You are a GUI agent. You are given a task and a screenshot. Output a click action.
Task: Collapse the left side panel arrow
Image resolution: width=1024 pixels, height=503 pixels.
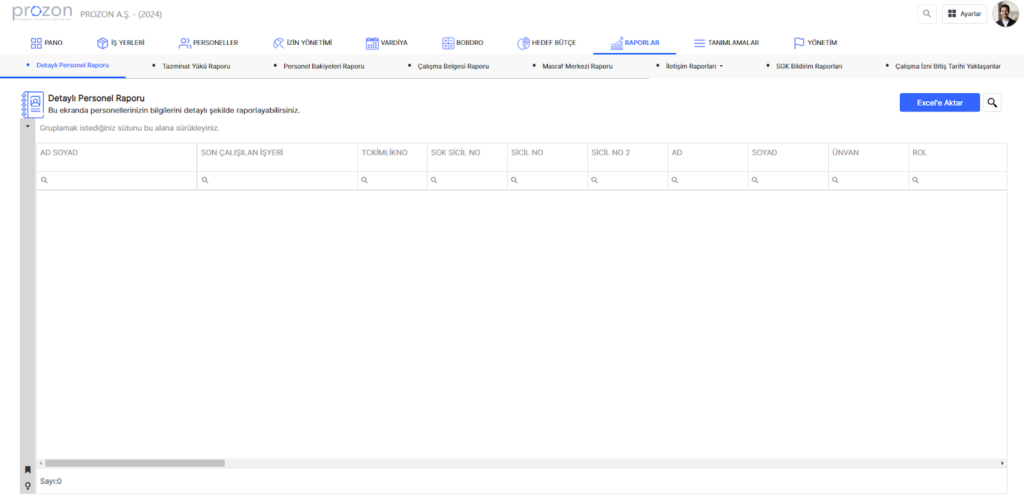pyautogui.click(x=27, y=127)
